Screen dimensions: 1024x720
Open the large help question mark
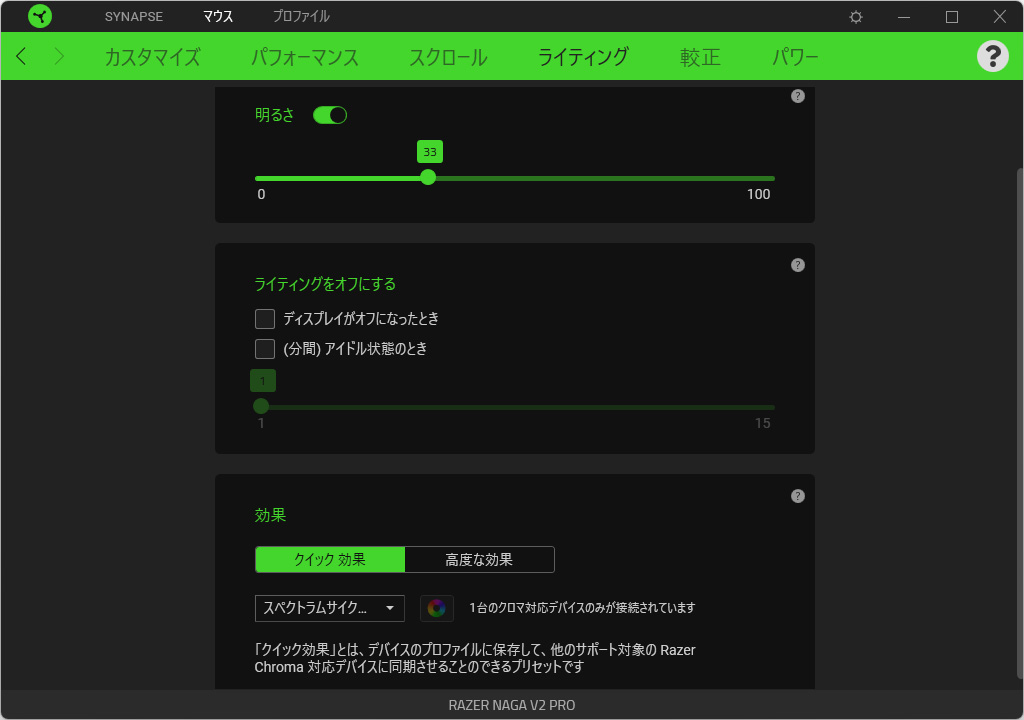pyautogui.click(x=992, y=56)
